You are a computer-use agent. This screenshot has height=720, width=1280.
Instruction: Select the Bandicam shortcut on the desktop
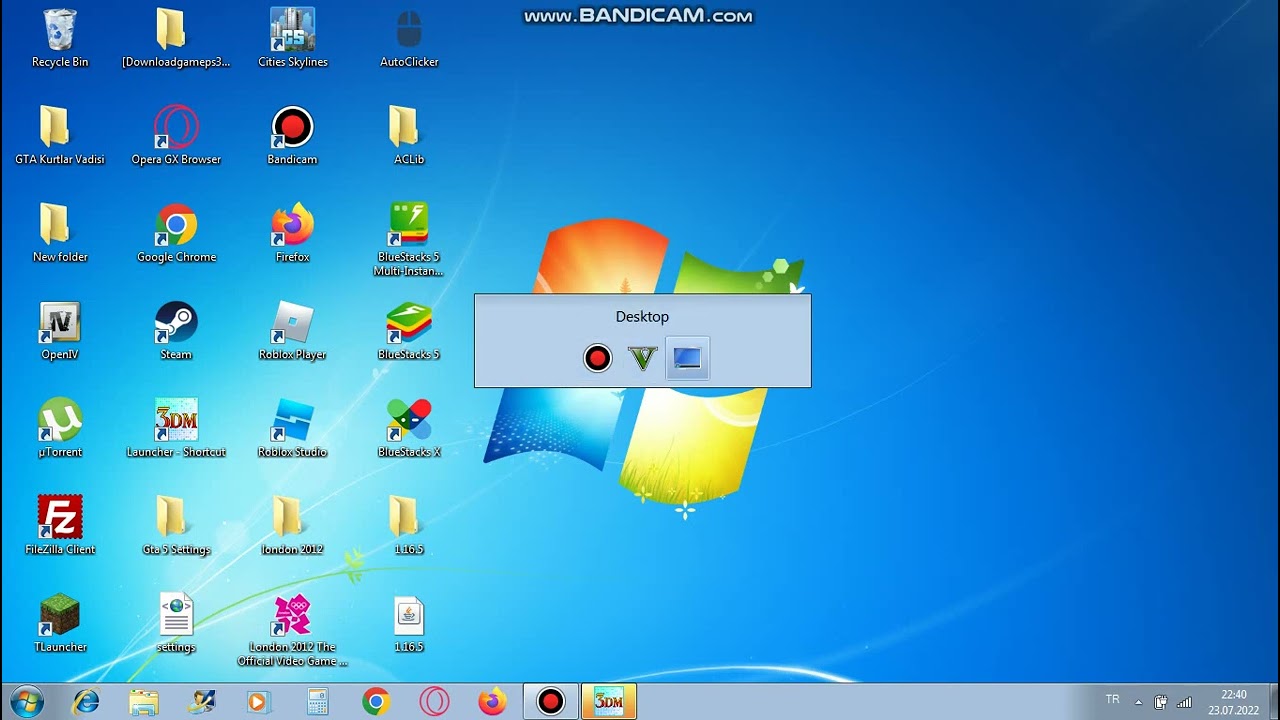(x=292, y=136)
